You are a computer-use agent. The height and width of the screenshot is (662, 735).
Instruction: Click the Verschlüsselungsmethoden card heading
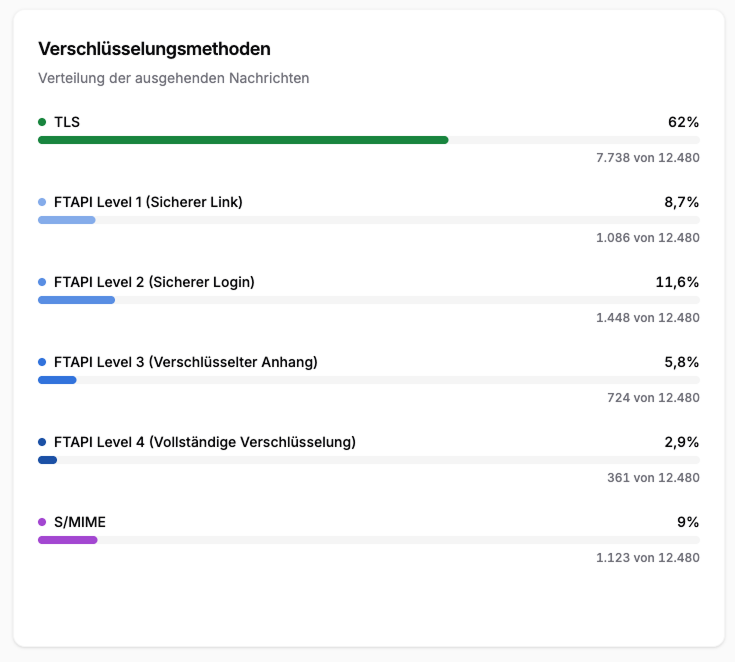tap(154, 49)
